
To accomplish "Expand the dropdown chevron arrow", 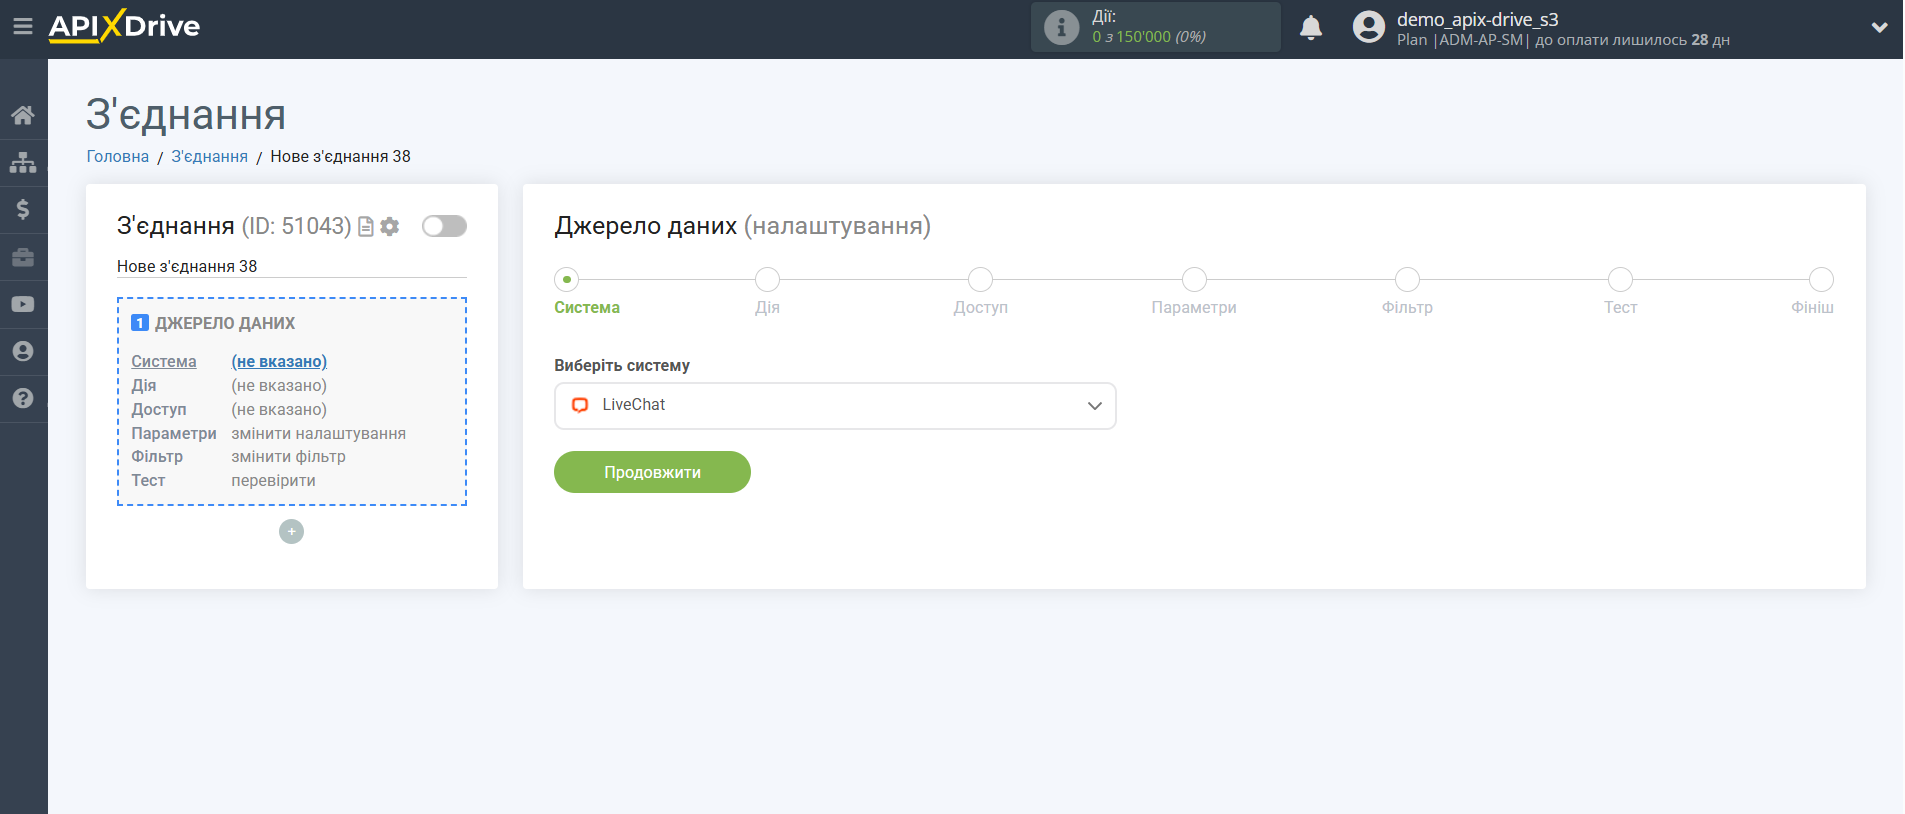I will point(1094,406).
